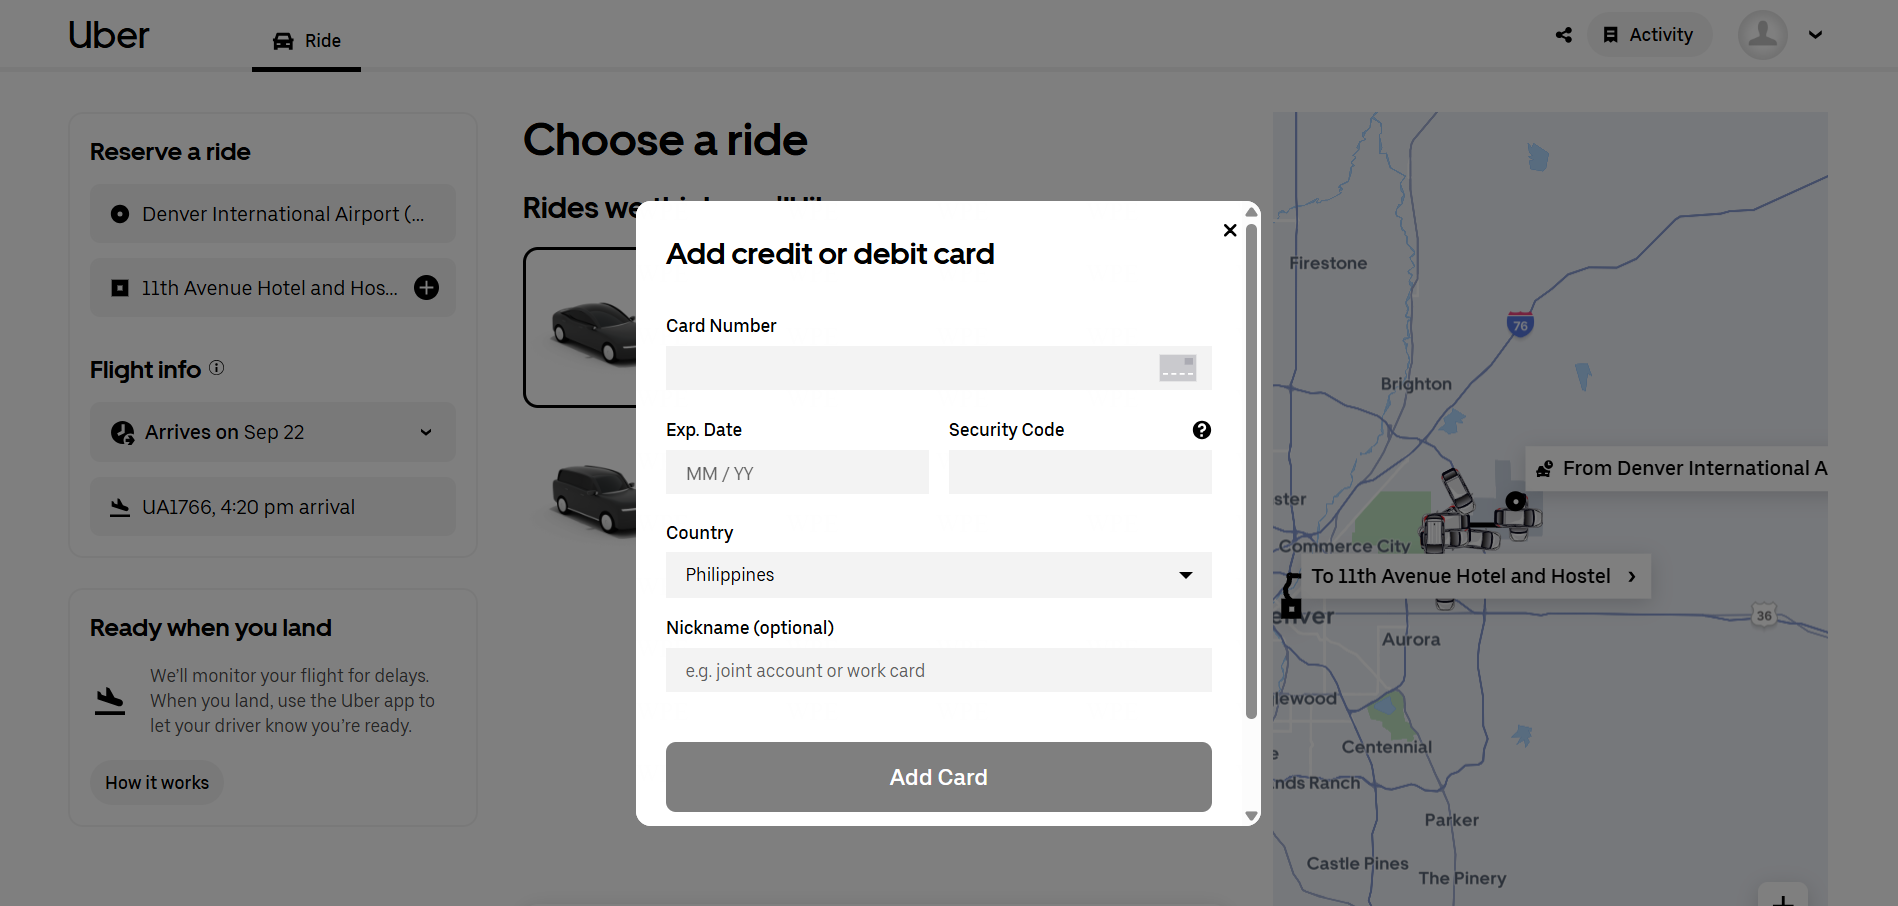
Task: Click the How it works button
Action: click(x=157, y=783)
